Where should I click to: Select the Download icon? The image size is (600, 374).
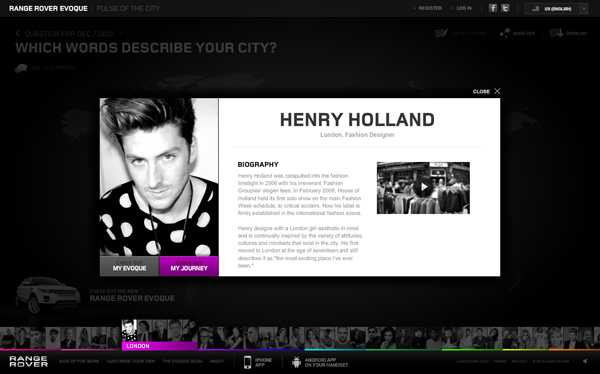557,33
